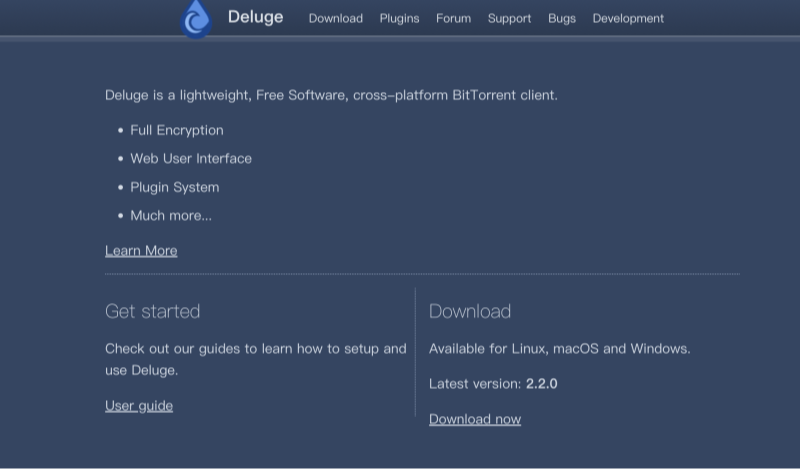This screenshot has height=469, width=800.
Task: Follow the Learn More link
Action: 141,251
